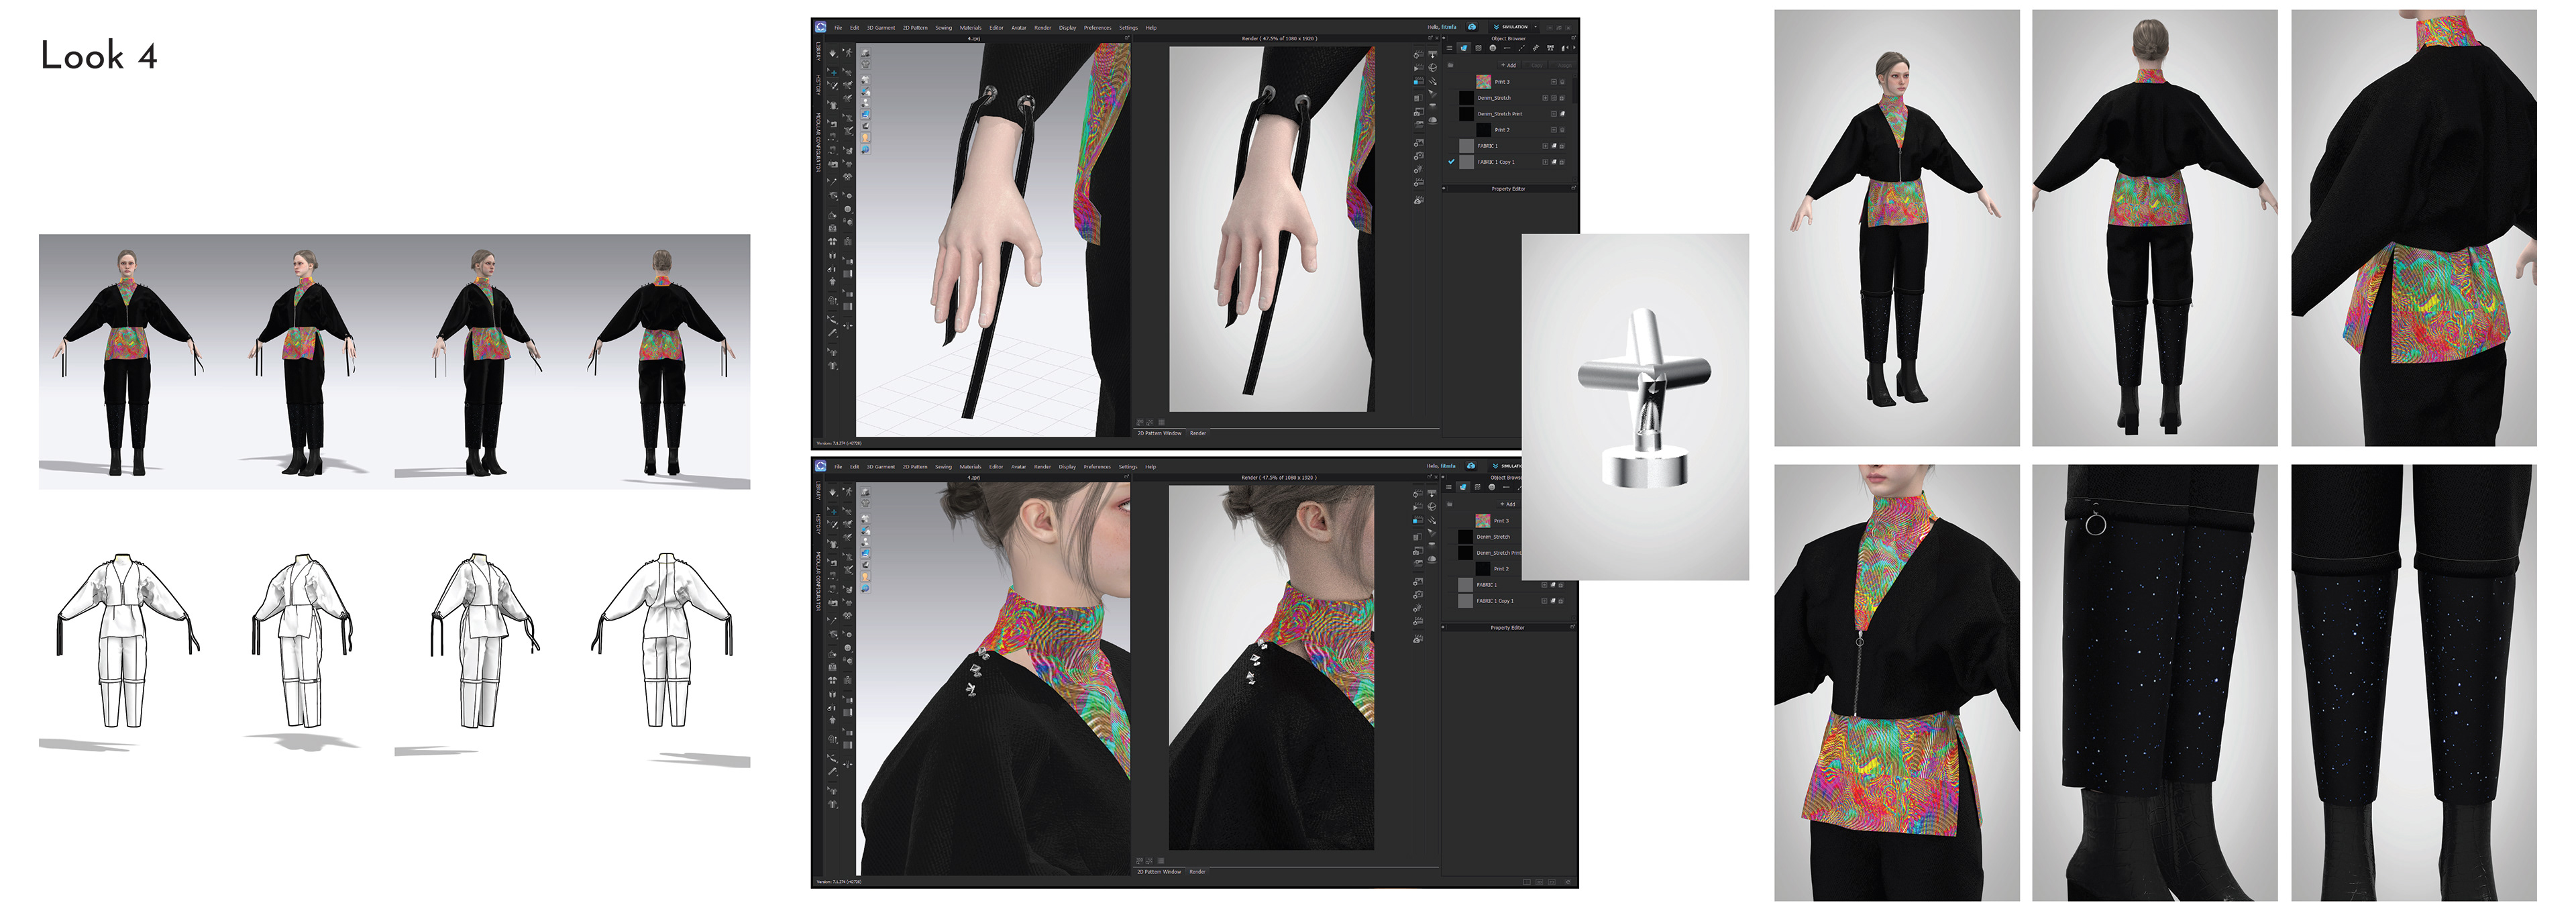2576x911 pixels.
Task: Toggle FABRIC 1 Copy 1 checkmark, upper window
Action: 1452,162
